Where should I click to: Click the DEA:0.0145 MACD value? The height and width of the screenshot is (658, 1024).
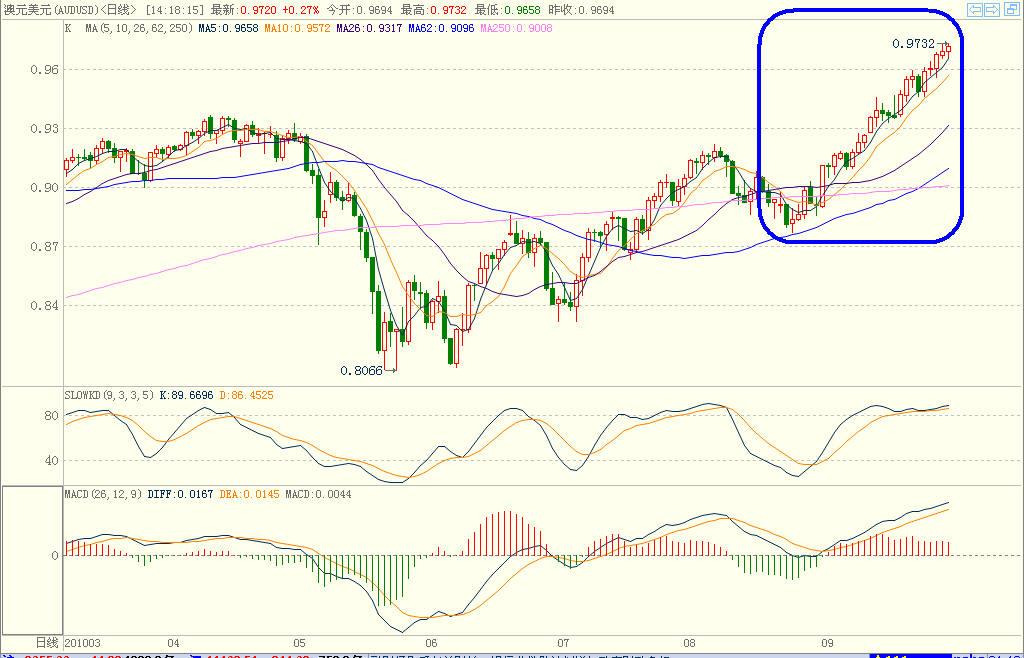tap(249, 494)
